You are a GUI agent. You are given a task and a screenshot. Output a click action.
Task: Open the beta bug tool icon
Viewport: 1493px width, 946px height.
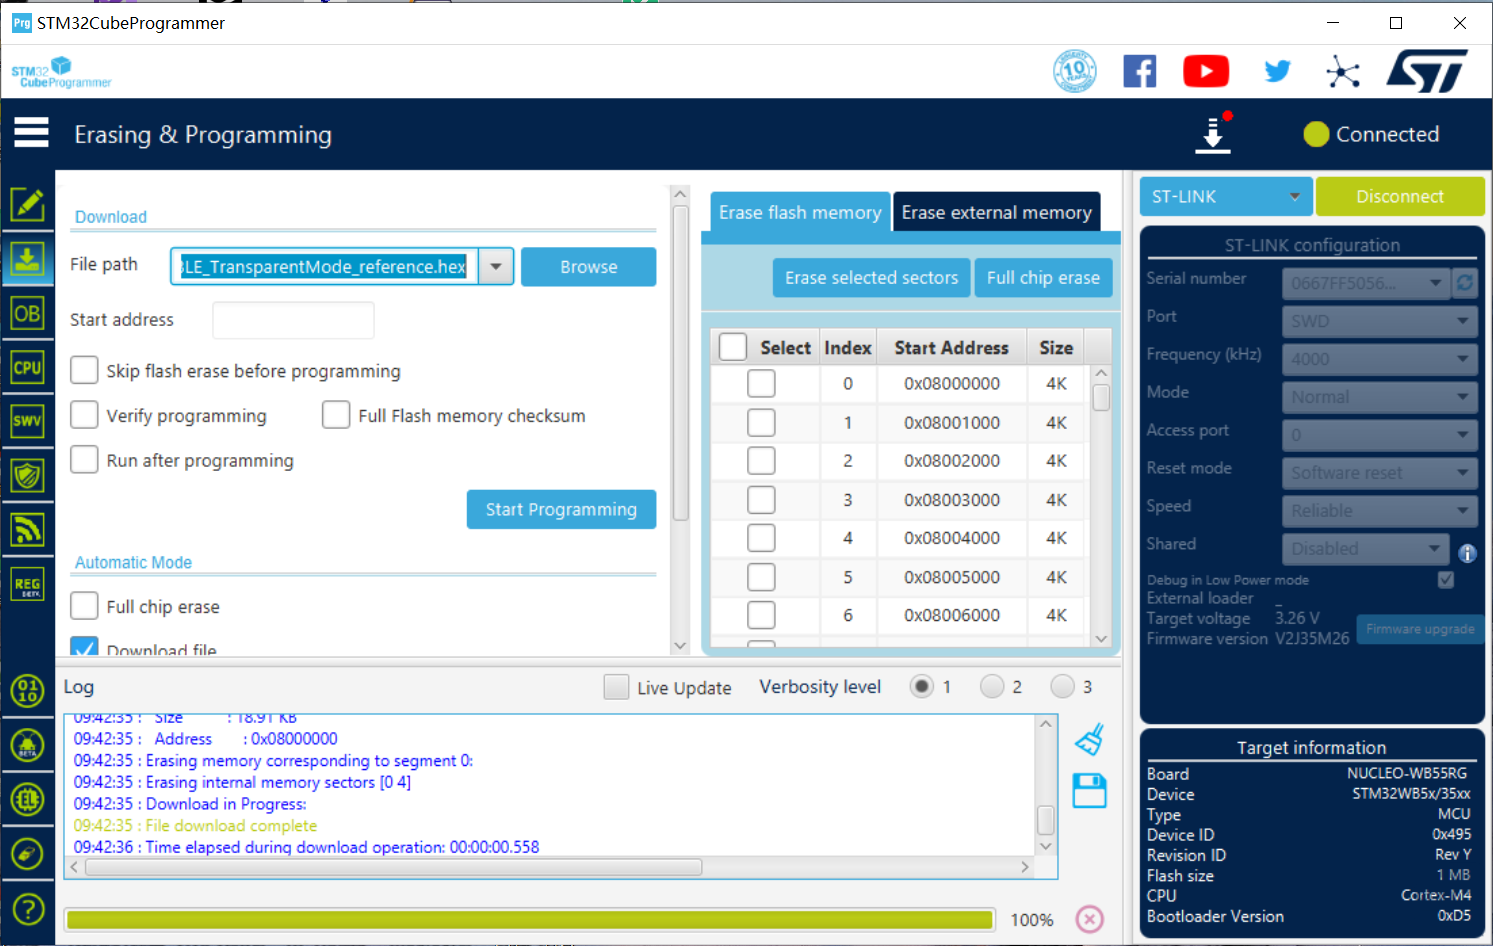tap(27, 745)
